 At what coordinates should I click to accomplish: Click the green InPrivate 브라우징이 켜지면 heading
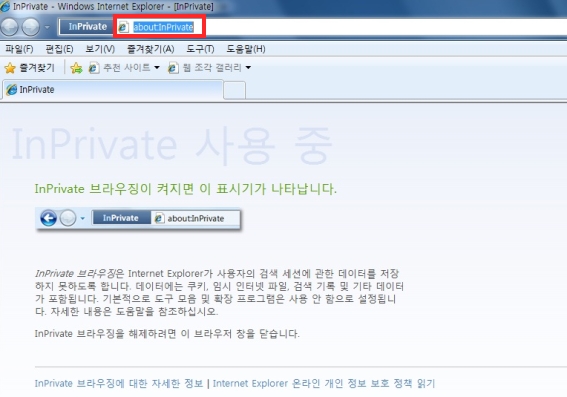point(186,189)
